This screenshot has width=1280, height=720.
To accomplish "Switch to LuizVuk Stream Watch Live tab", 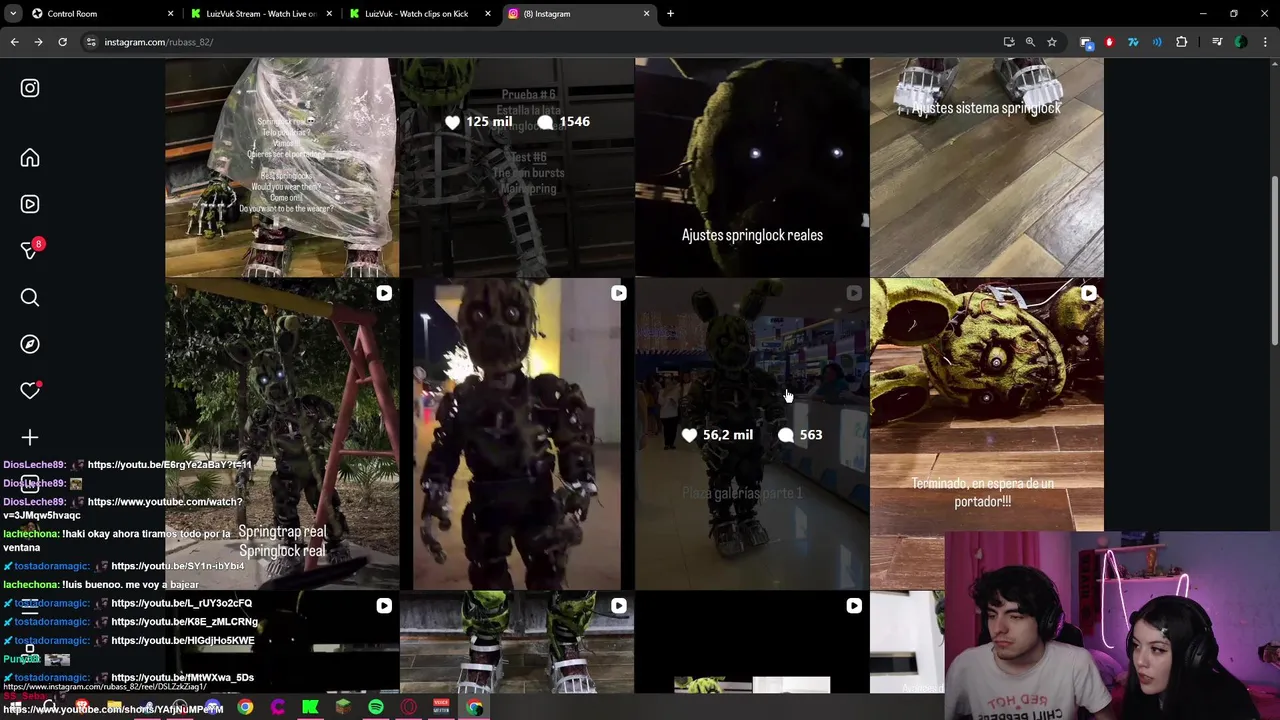I will (261, 14).
